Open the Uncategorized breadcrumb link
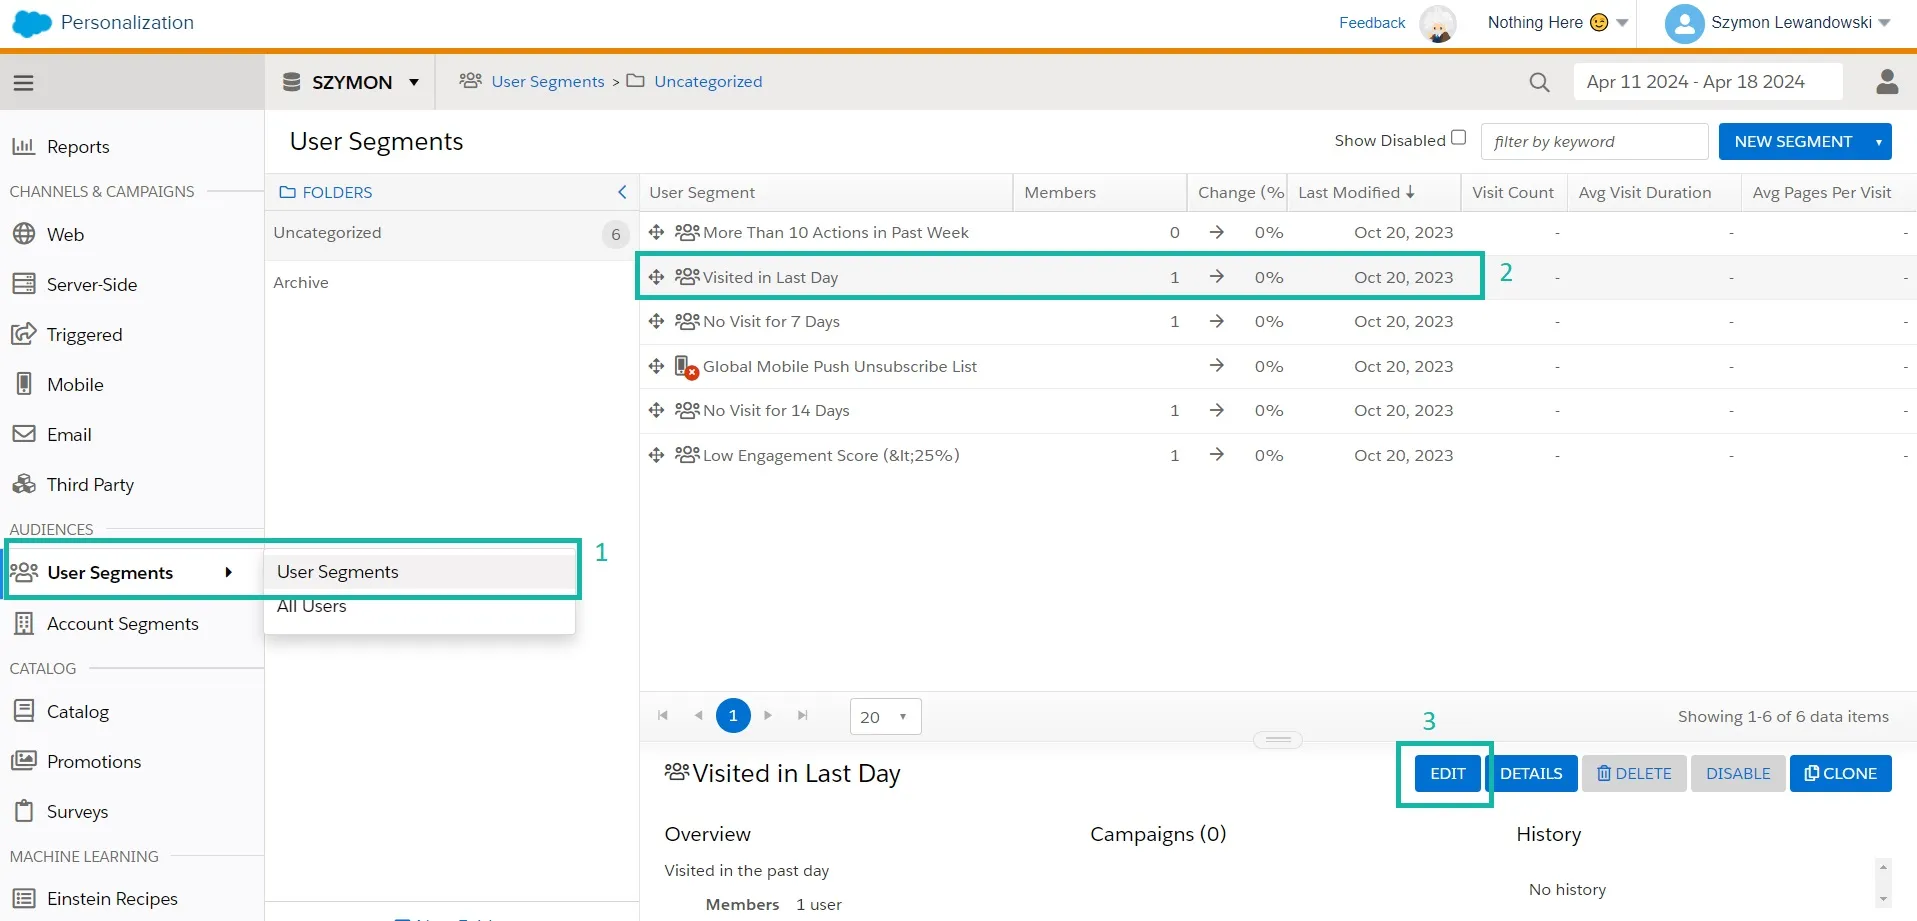The height and width of the screenshot is (921, 1917). click(707, 81)
